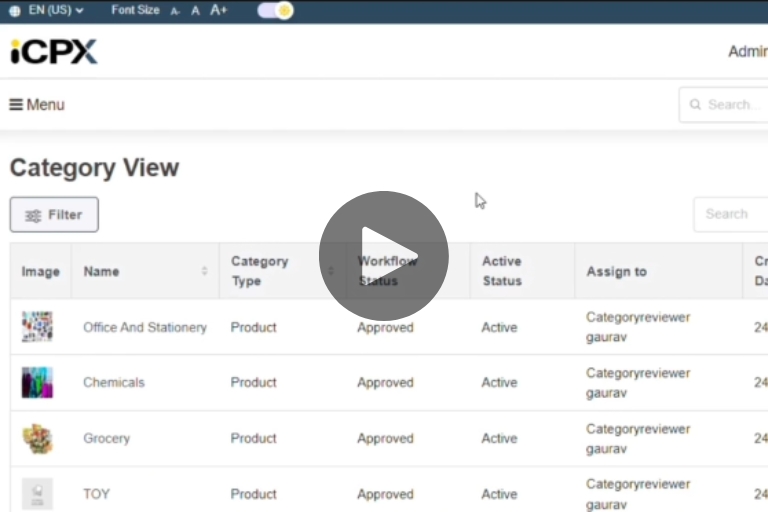Click the top header search field
The image size is (768, 512).
click(x=730, y=105)
